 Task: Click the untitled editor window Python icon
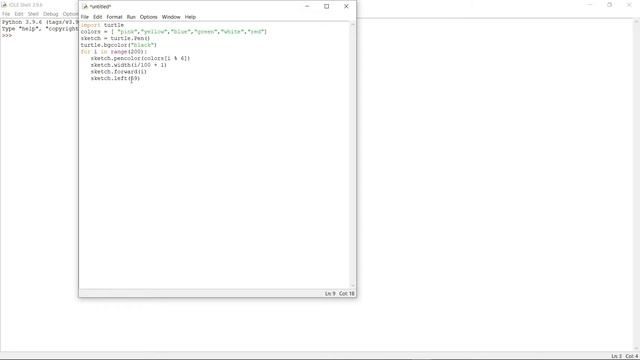pyautogui.click(x=85, y=7)
